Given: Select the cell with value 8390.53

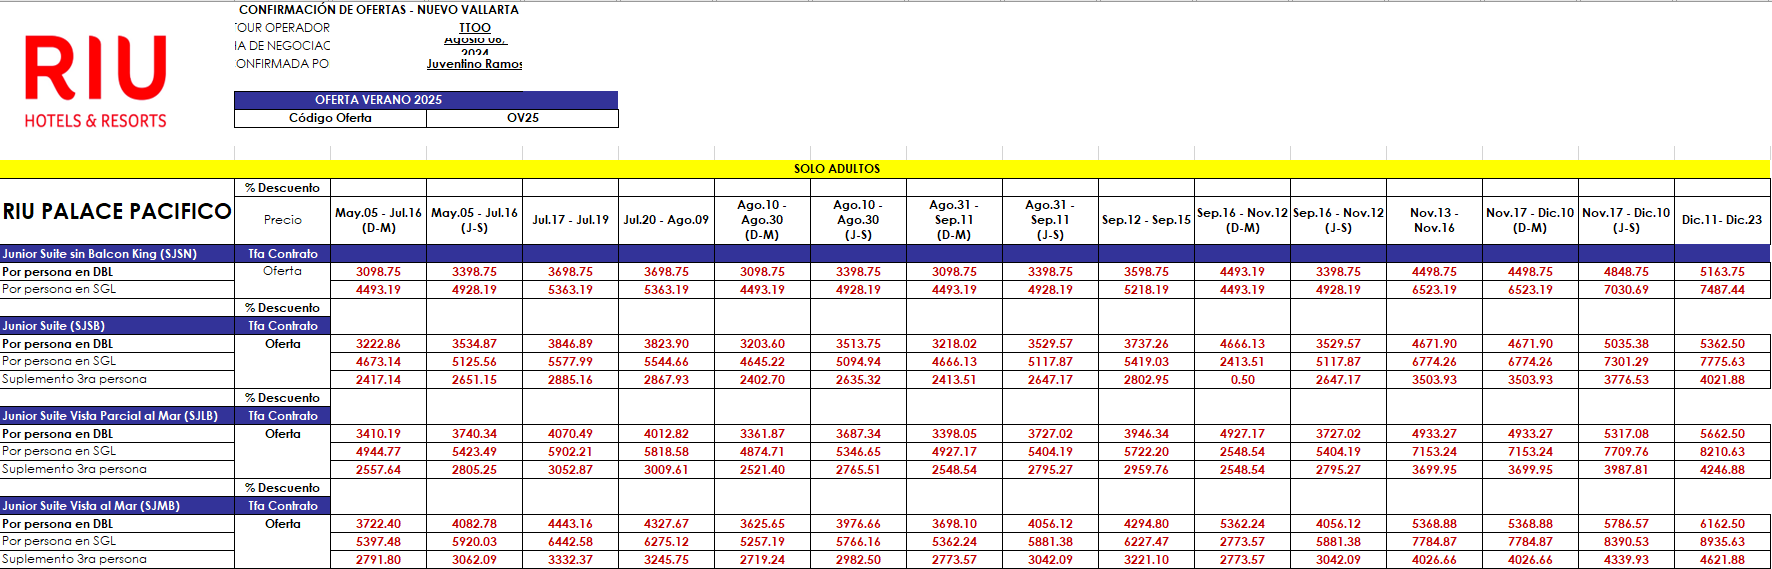Looking at the screenshot, I should [1627, 542].
